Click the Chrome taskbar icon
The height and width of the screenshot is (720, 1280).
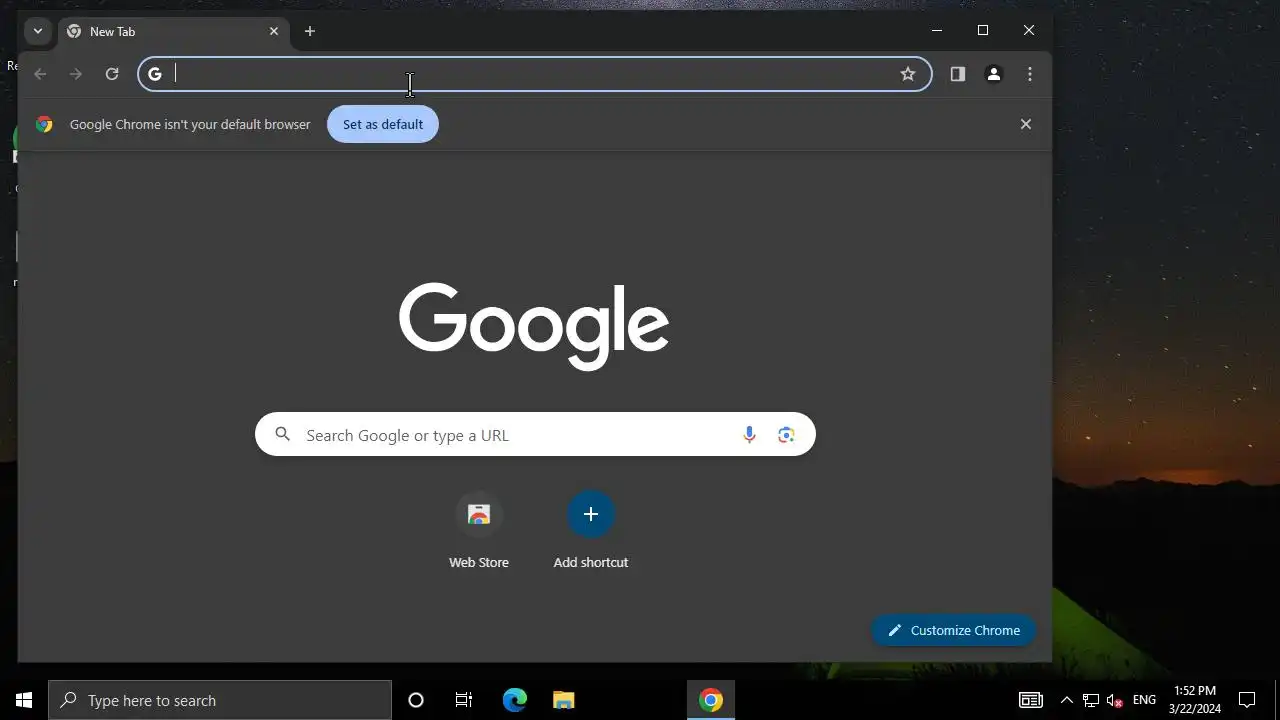click(x=711, y=700)
